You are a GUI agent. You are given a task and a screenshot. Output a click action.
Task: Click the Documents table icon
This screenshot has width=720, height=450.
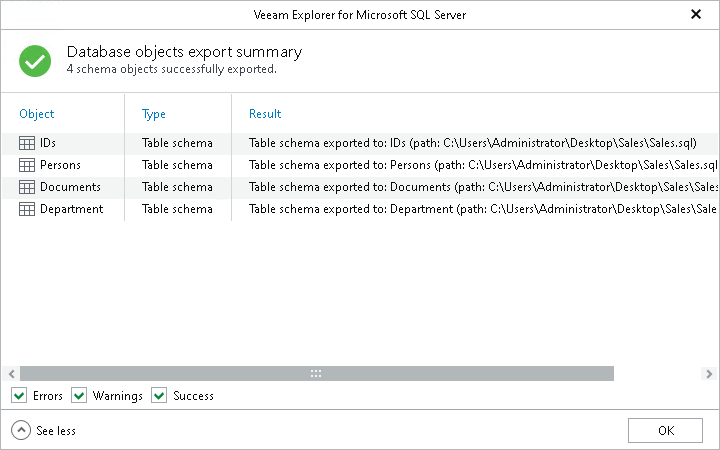[27, 187]
